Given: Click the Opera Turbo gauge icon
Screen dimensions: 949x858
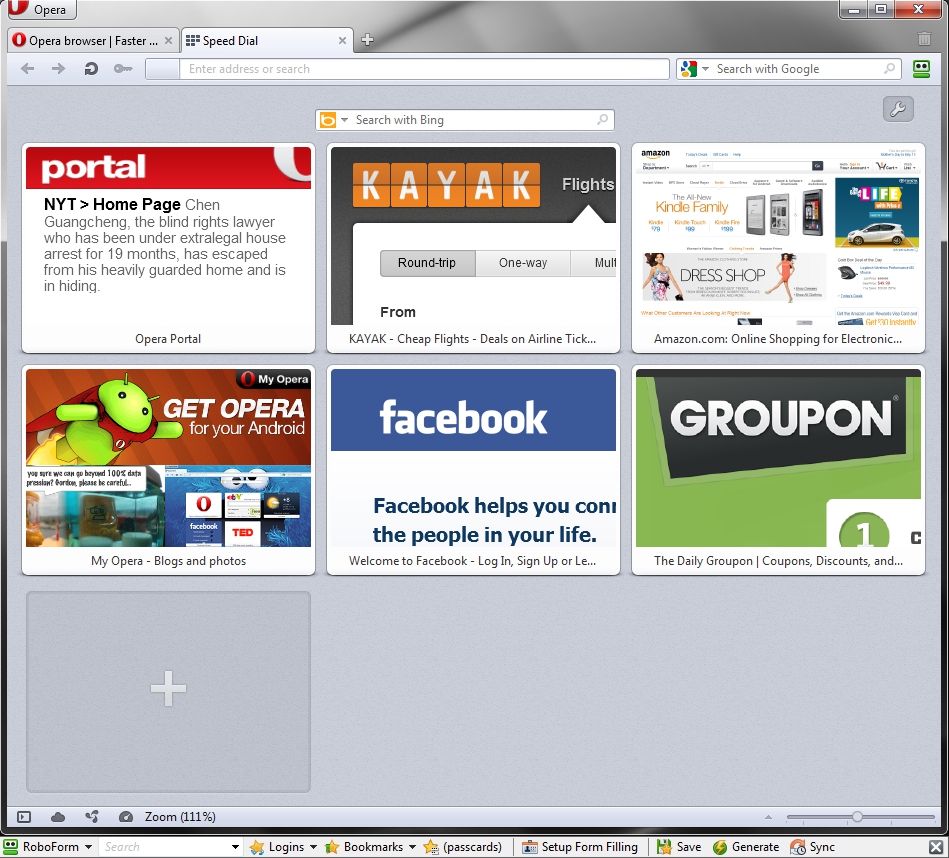Looking at the screenshot, I should [126, 817].
